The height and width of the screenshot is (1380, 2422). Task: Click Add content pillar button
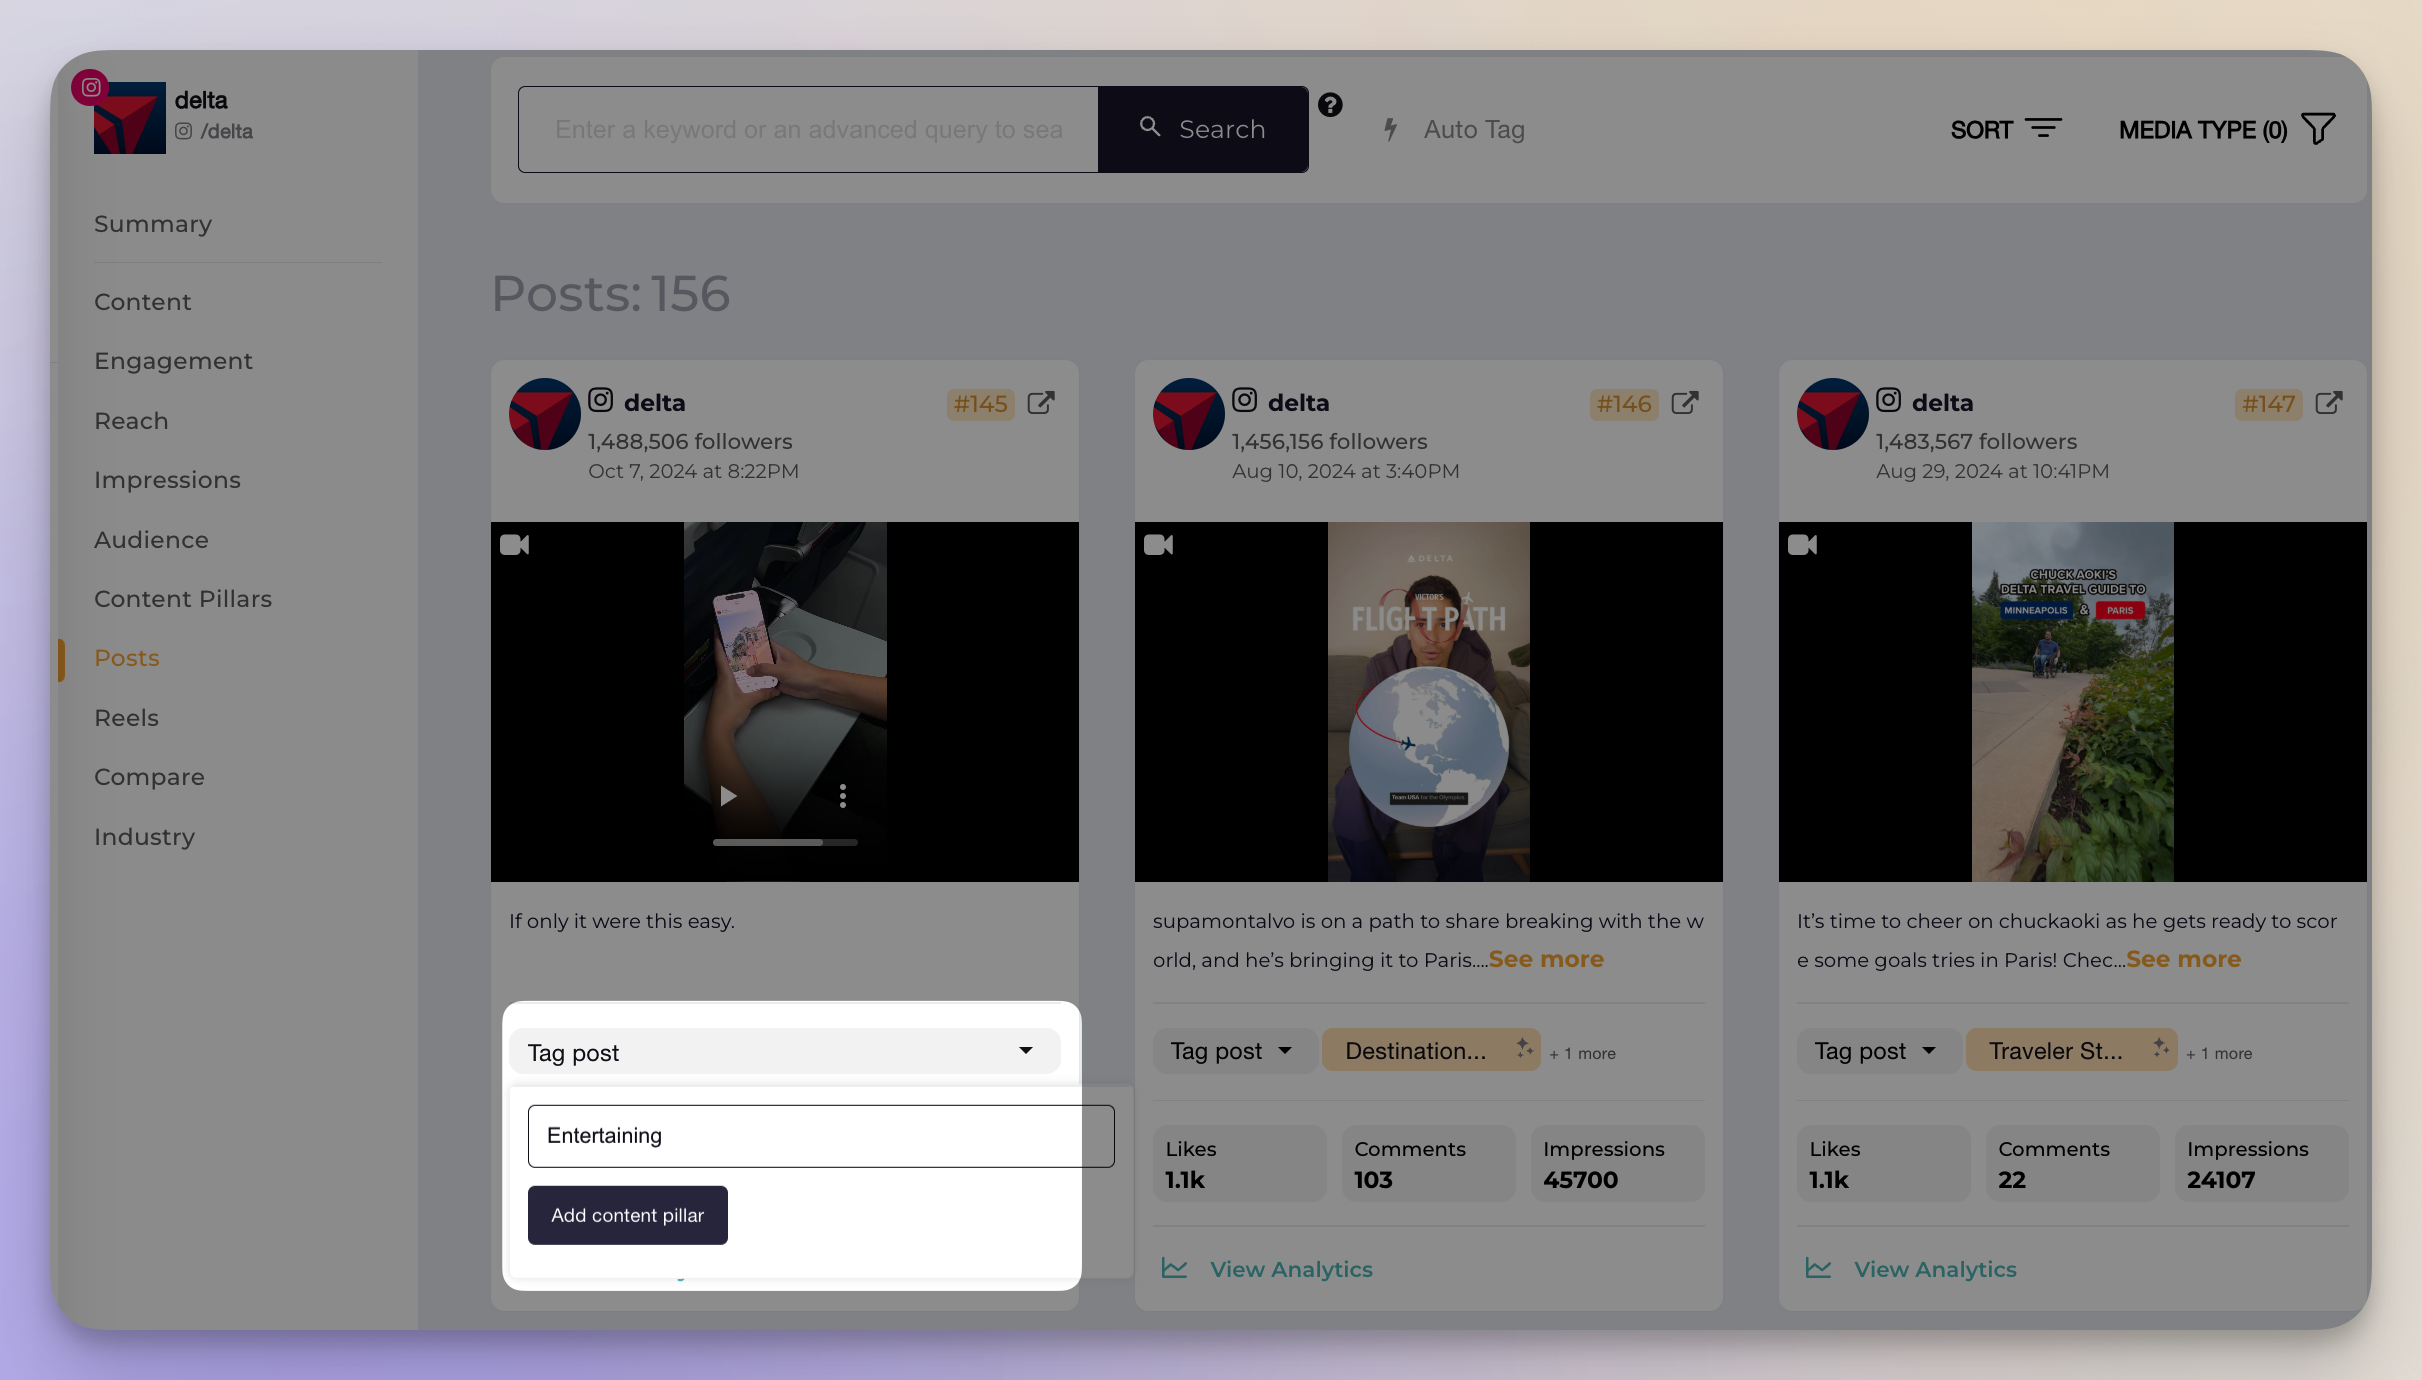point(628,1215)
